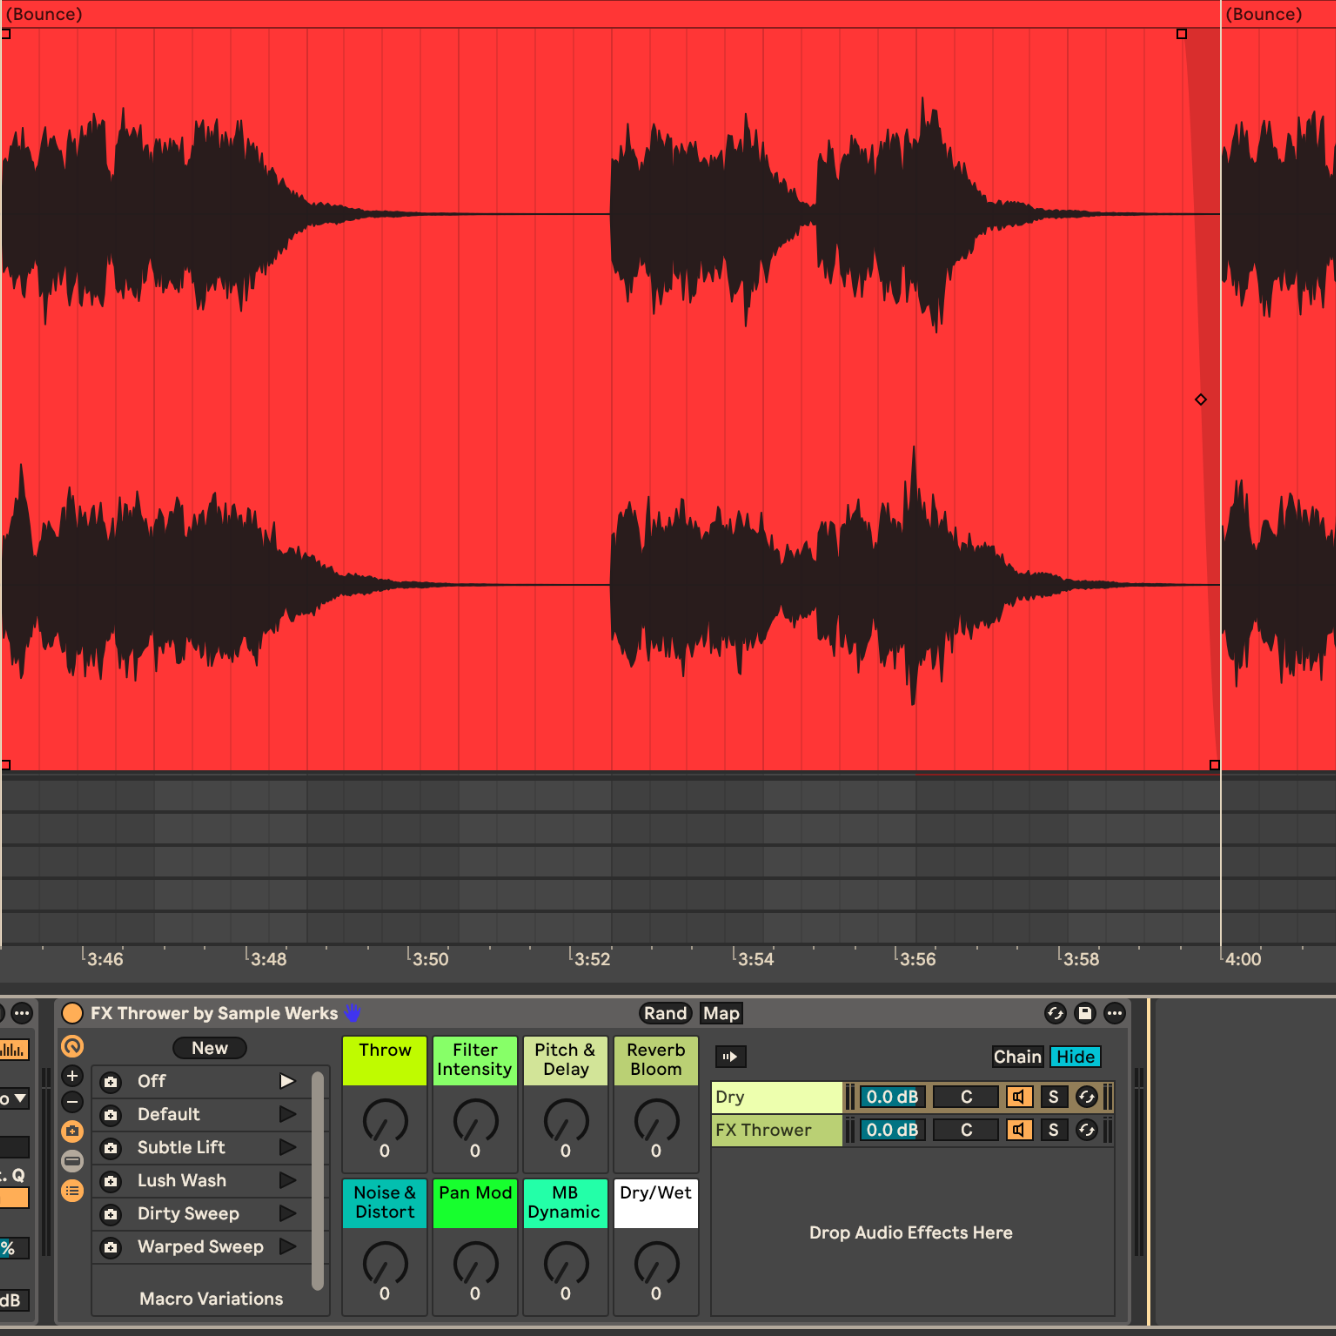Click the auto select chain icon
This screenshot has height=1336, width=1336.
pos(730,1057)
